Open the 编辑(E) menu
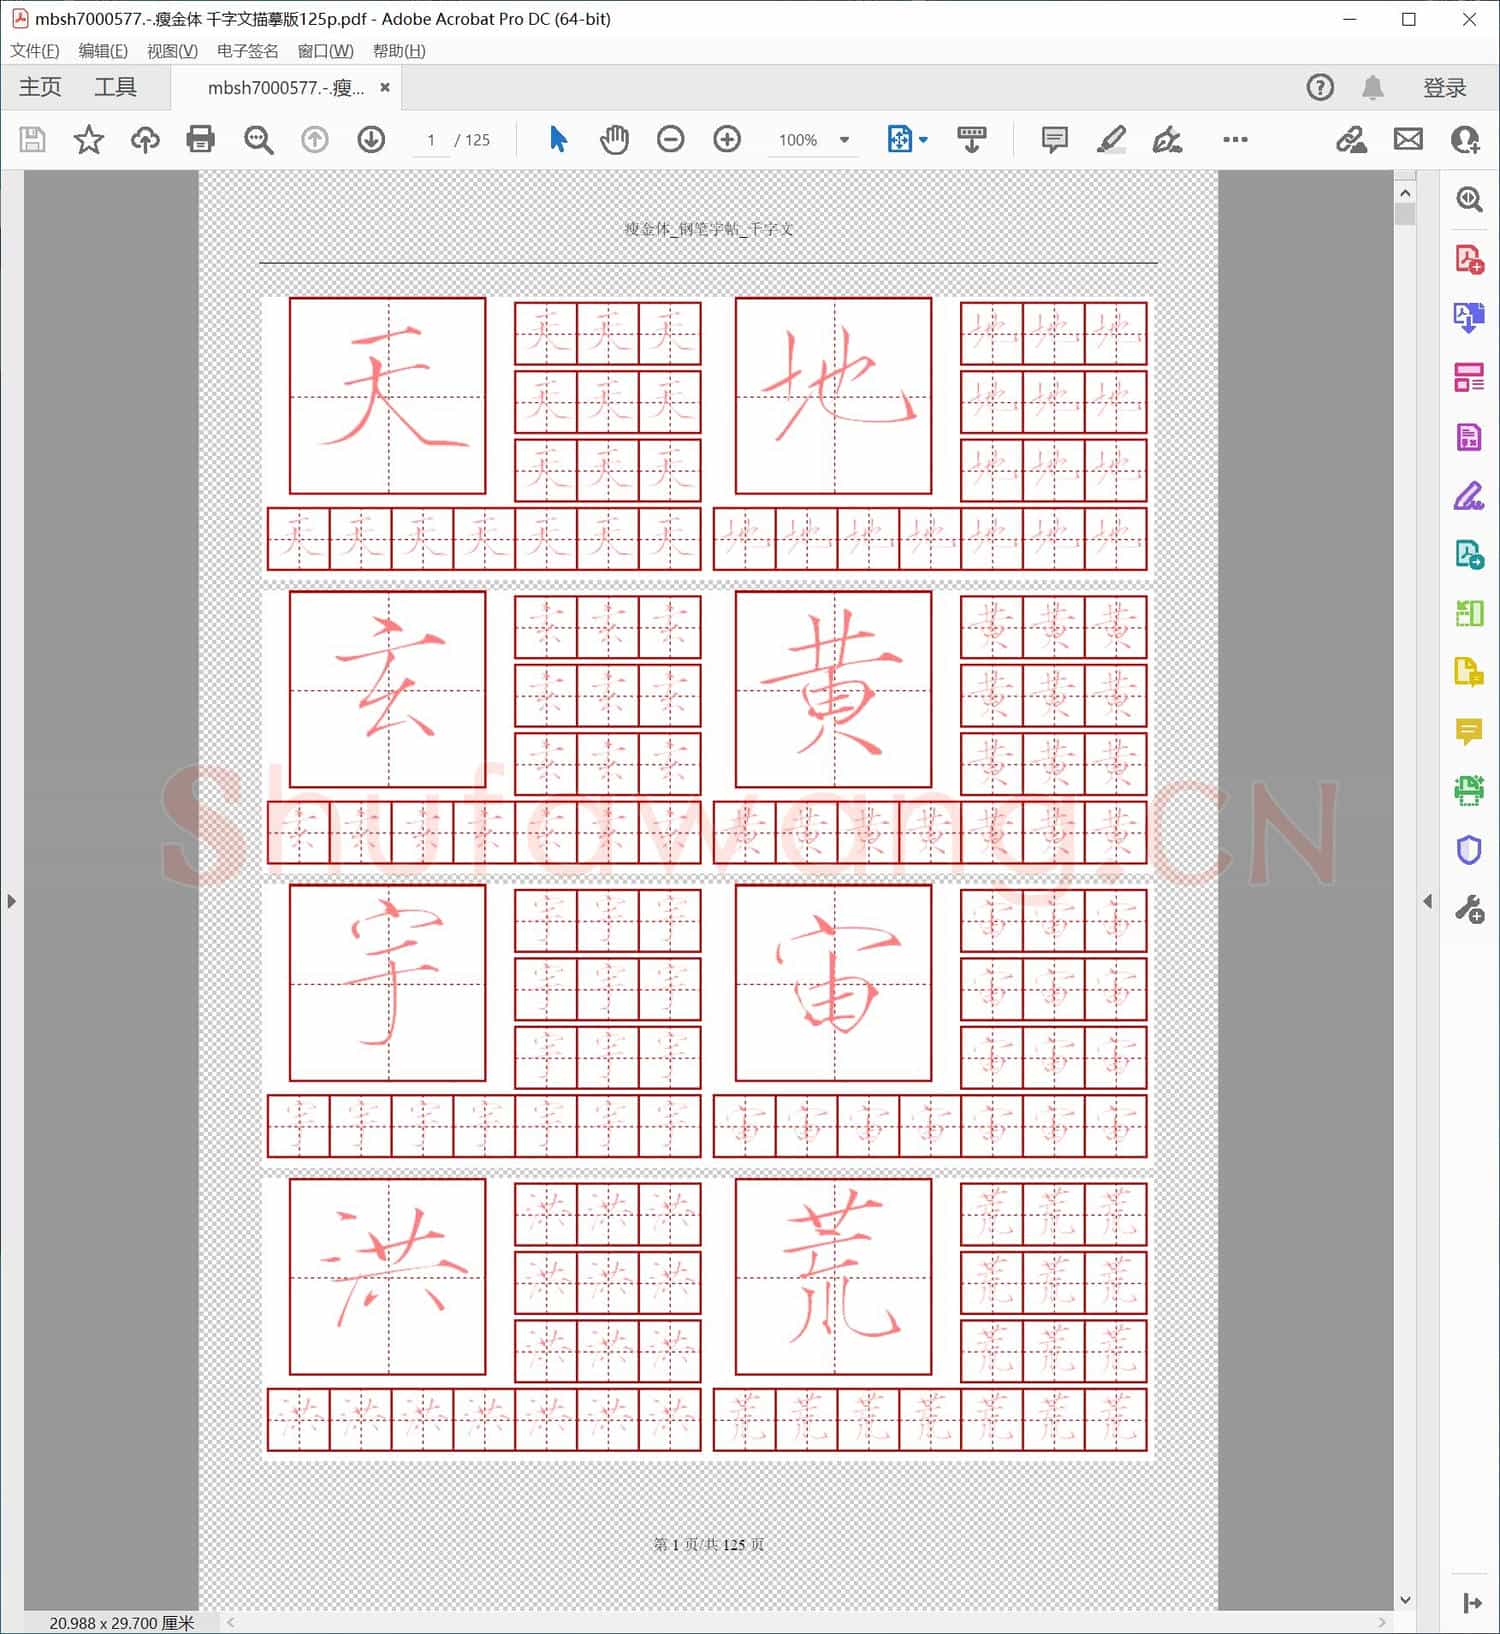Screen dimensions: 1500x1634 (103, 51)
